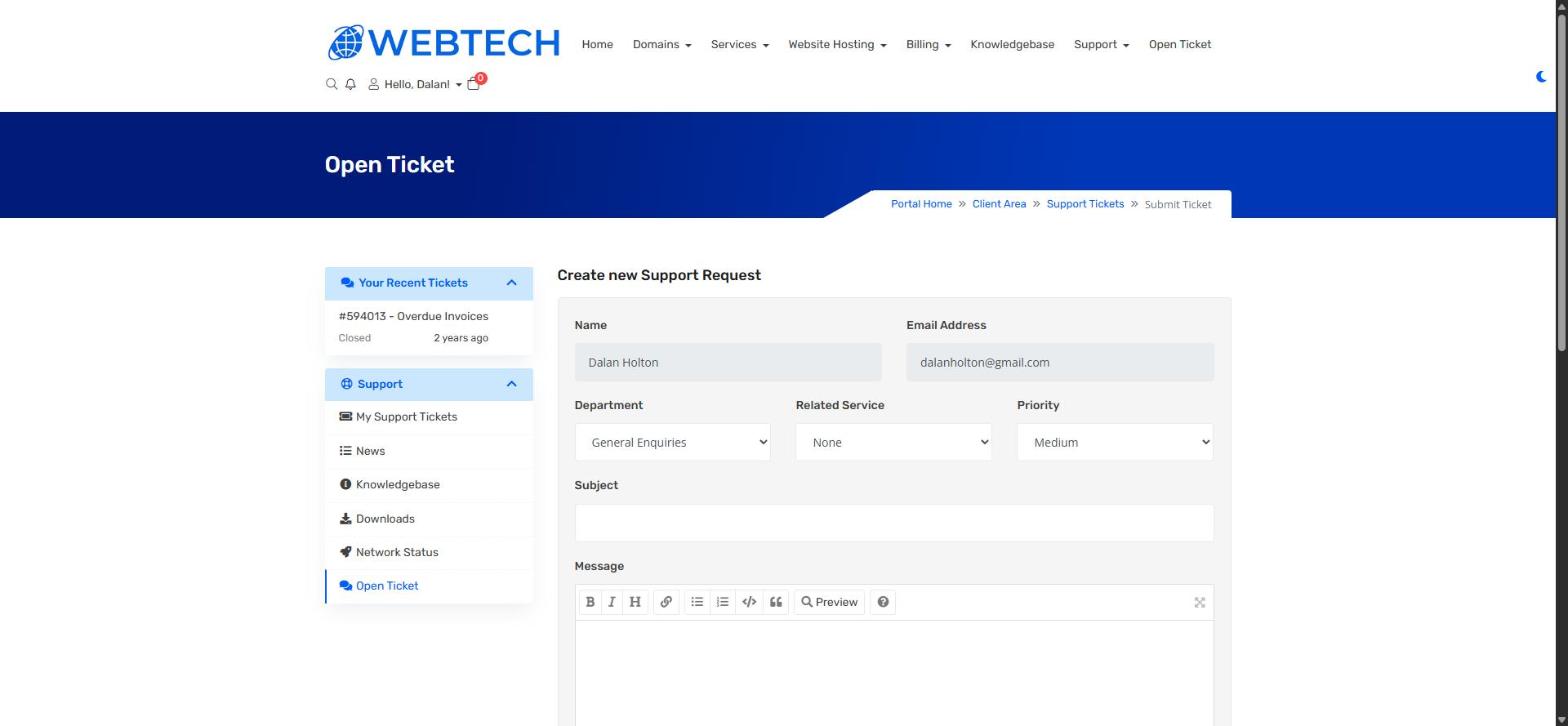Screen dimensions: 1568x726
Task: Open the Priority dropdown
Action: pos(1114,442)
